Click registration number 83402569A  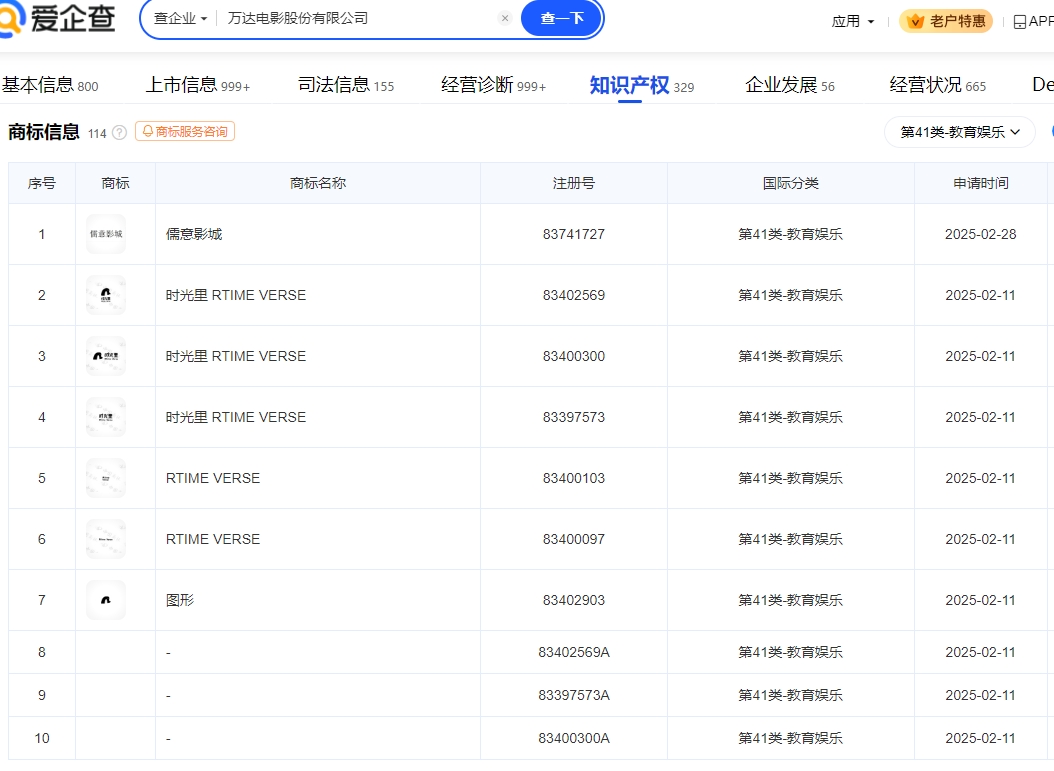point(573,652)
